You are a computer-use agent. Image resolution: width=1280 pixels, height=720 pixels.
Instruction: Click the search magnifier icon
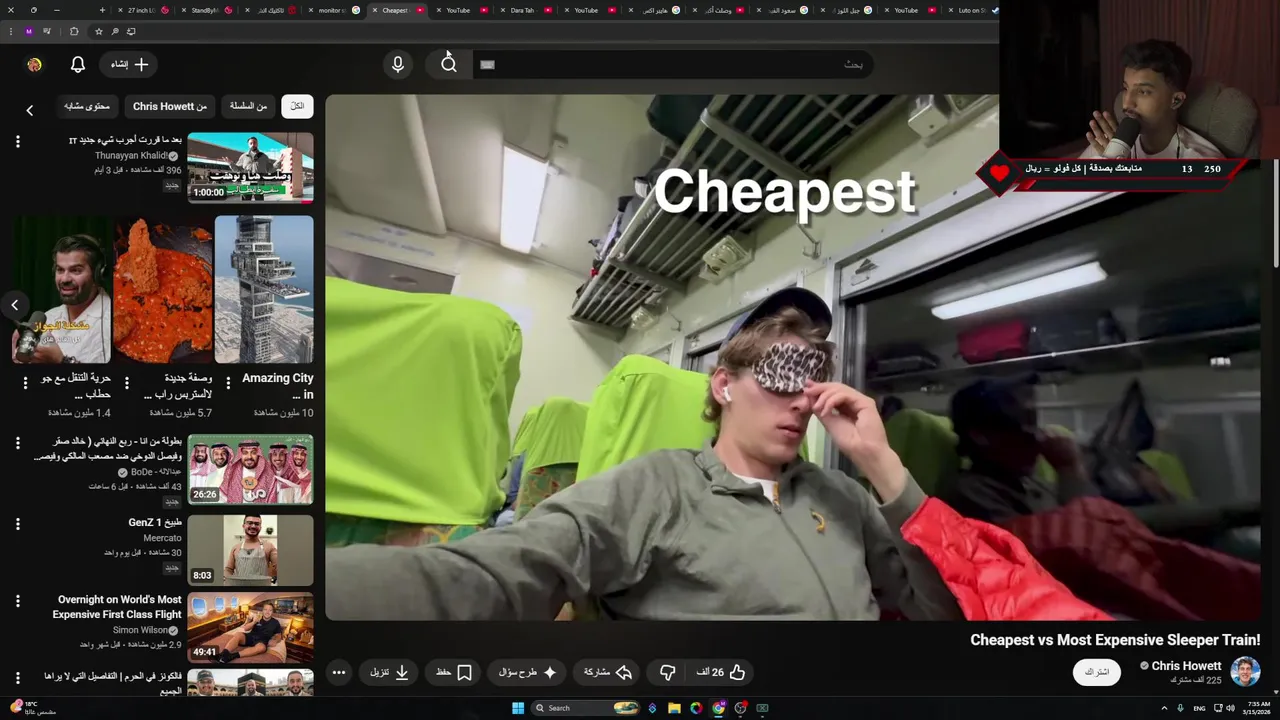[449, 64]
